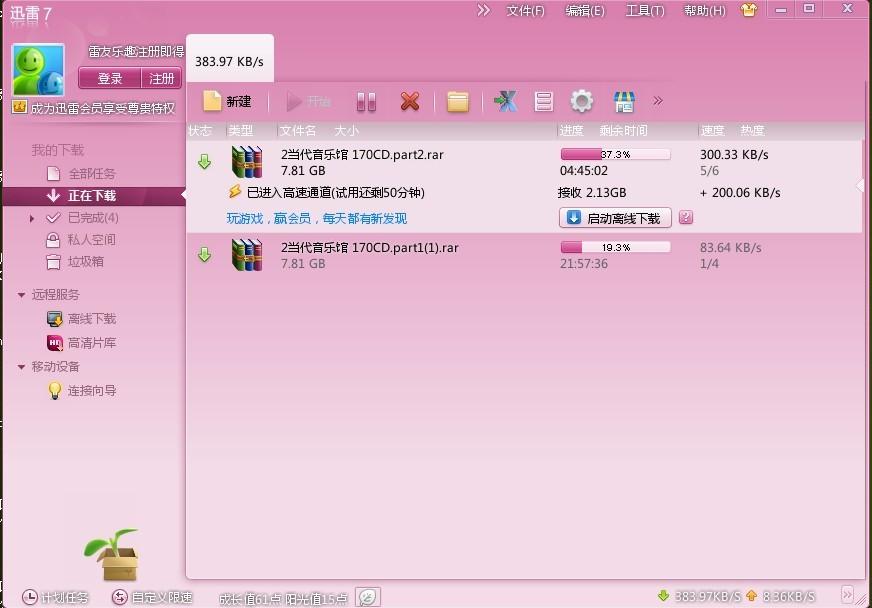Click the part2.rar WinRAR file icon
The height and width of the screenshot is (608, 872).
point(247,162)
